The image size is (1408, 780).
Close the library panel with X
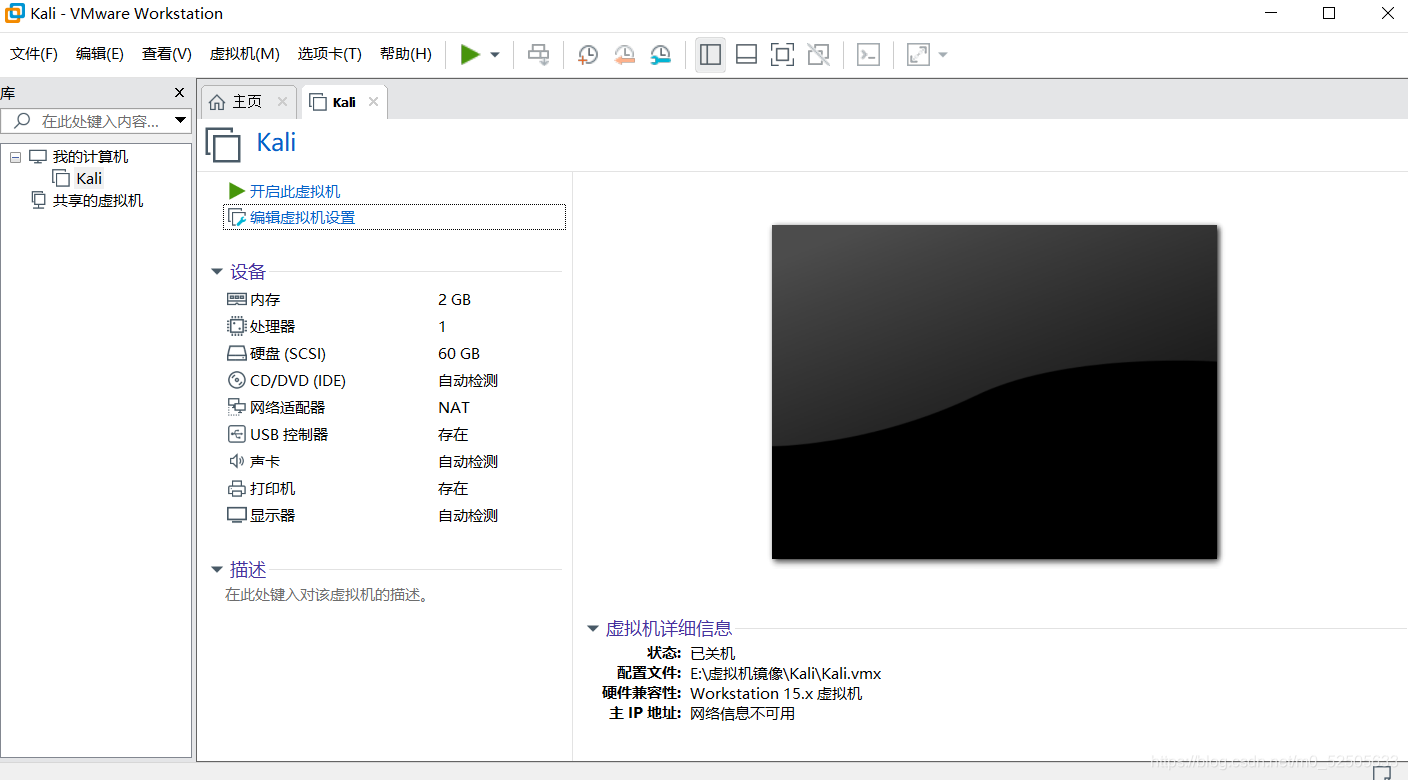click(x=180, y=93)
